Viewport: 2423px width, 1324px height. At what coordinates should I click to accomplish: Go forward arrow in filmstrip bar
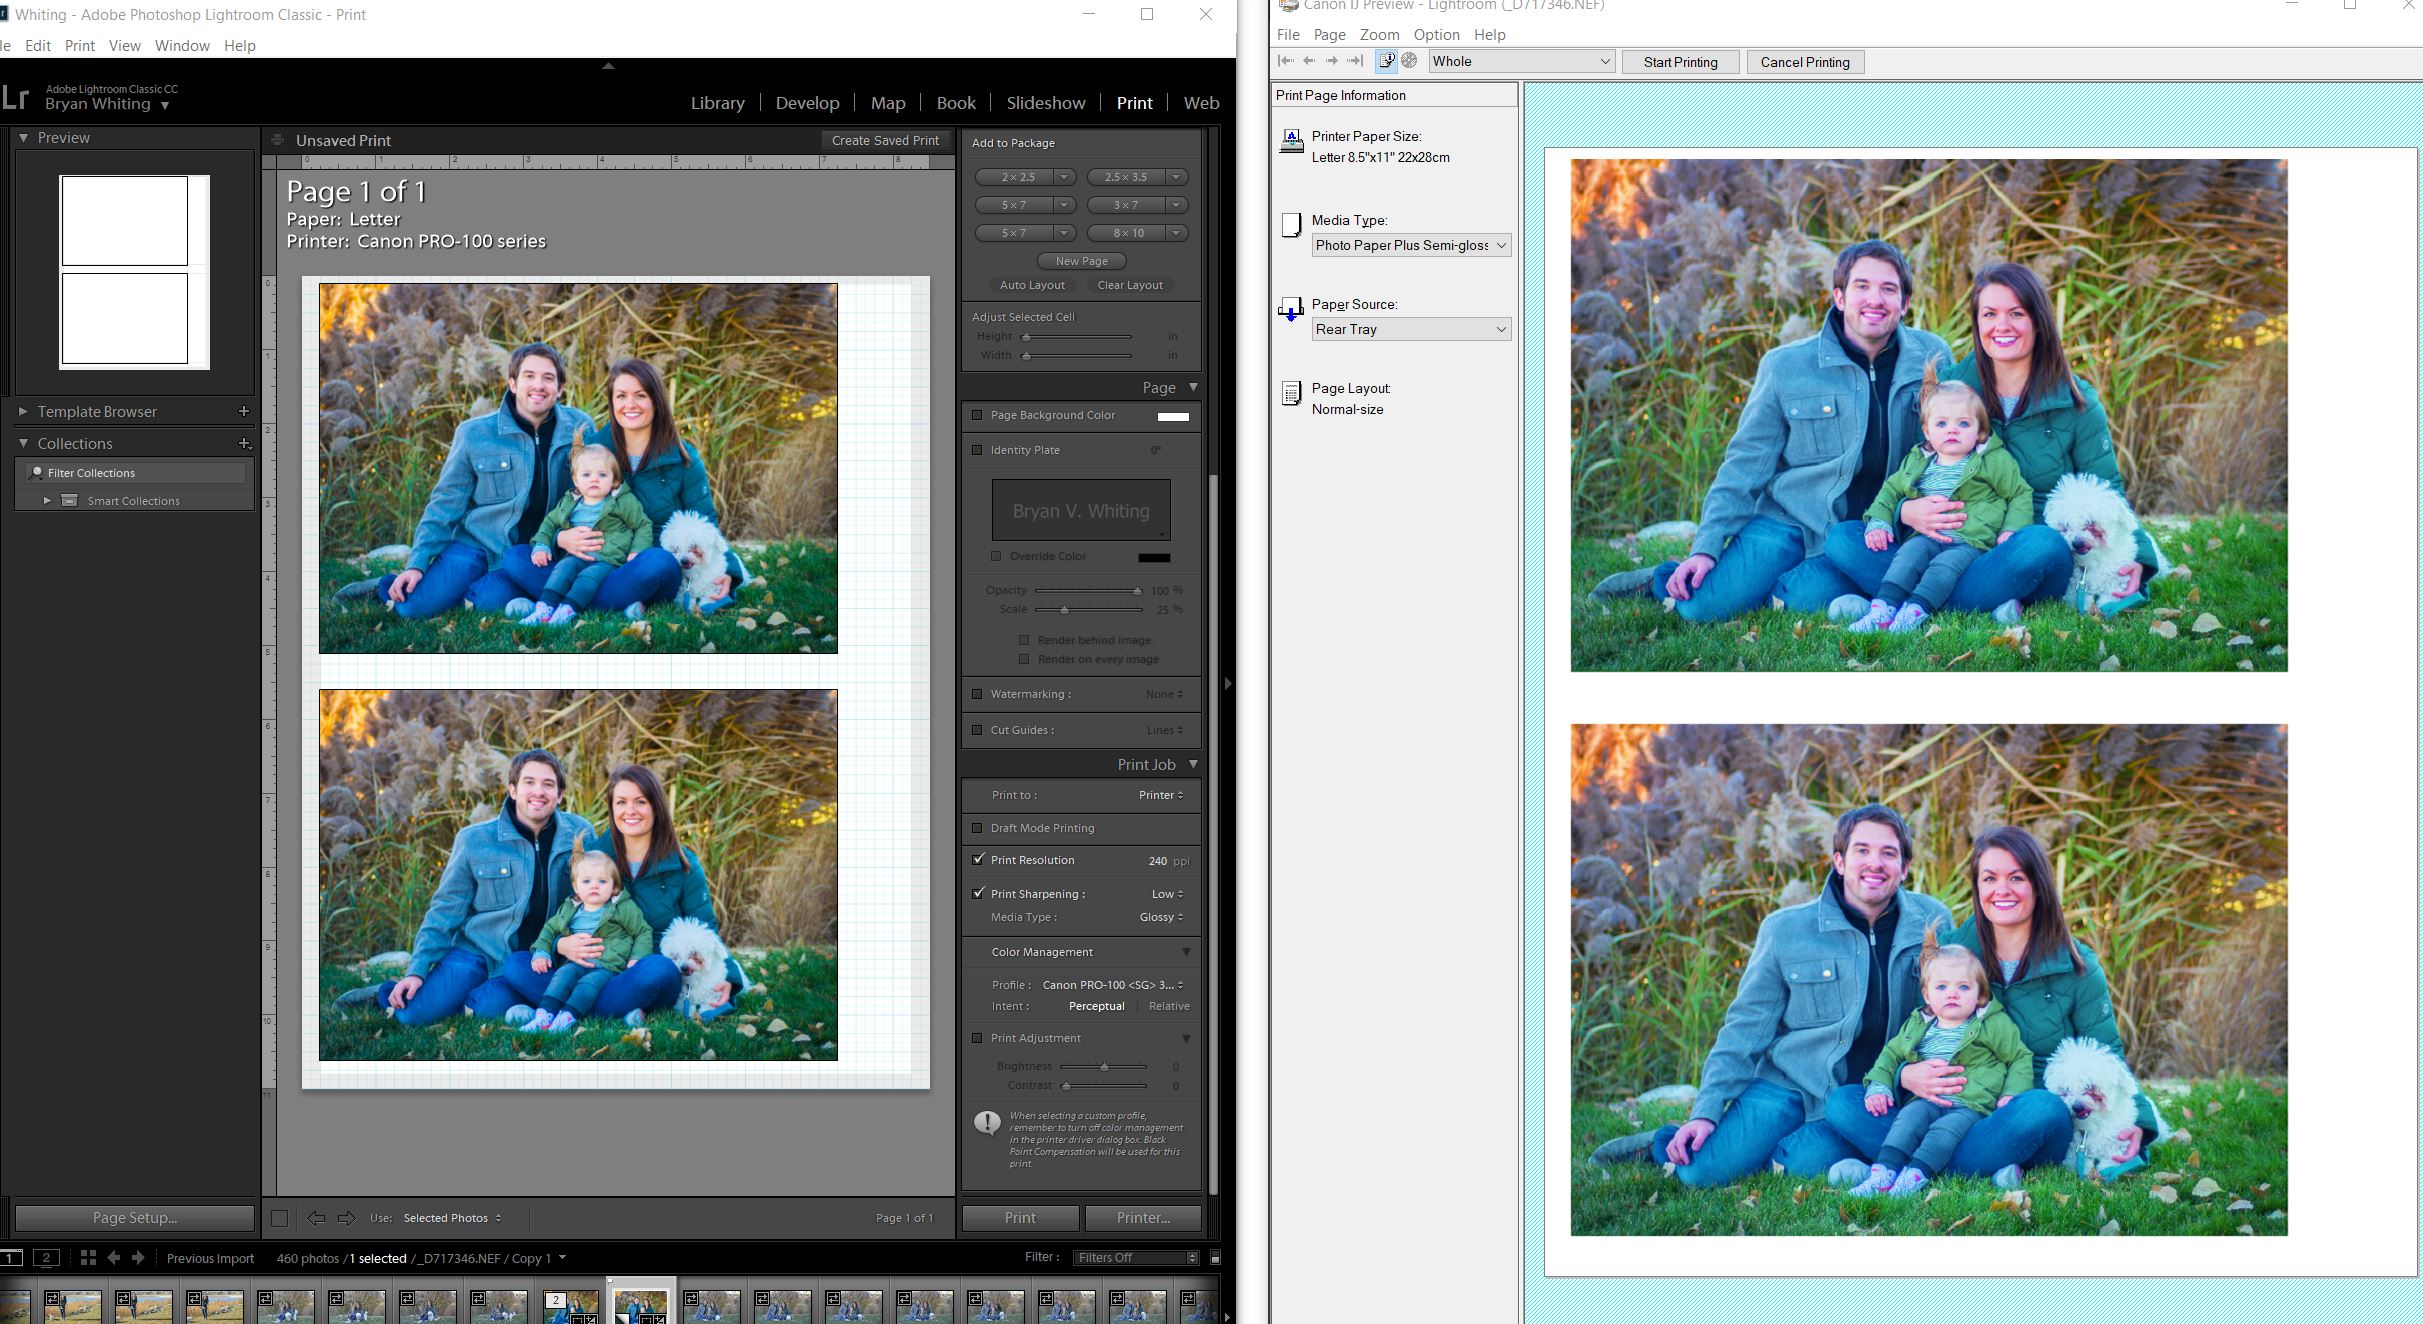[x=138, y=1258]
